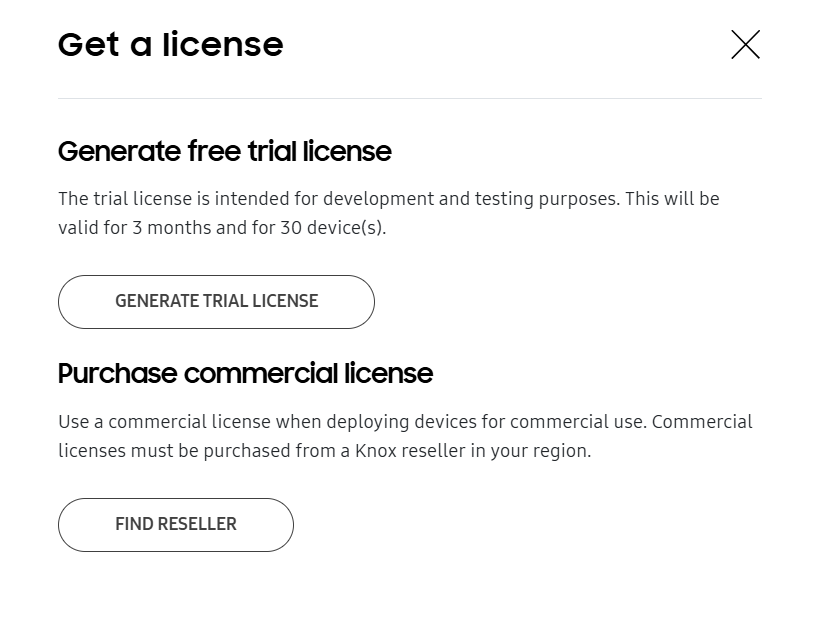Select the Get a license dialog title

pyautogui.click(x=170, y=44)
